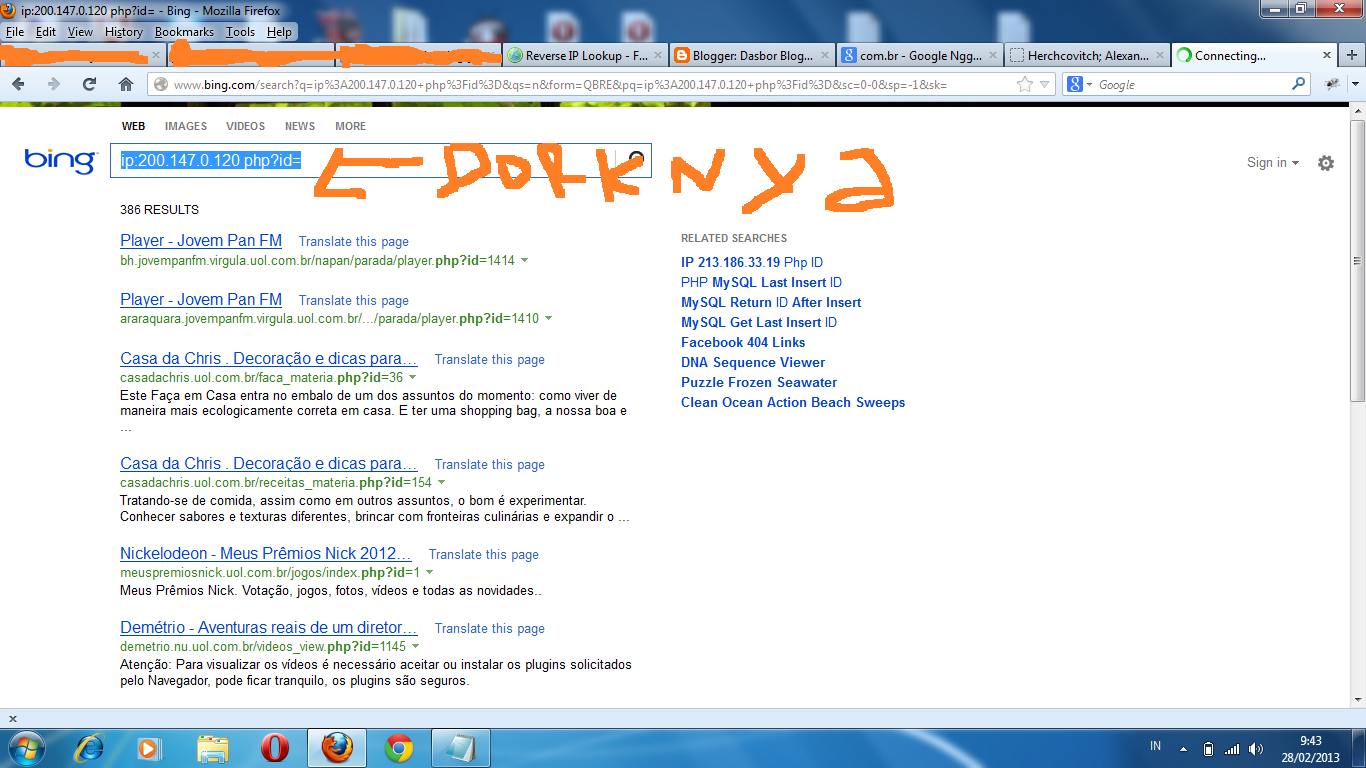Open the toolbar dropdown beside bug icon
The width and height of the screenshot is (1366, 768).
1355,85
